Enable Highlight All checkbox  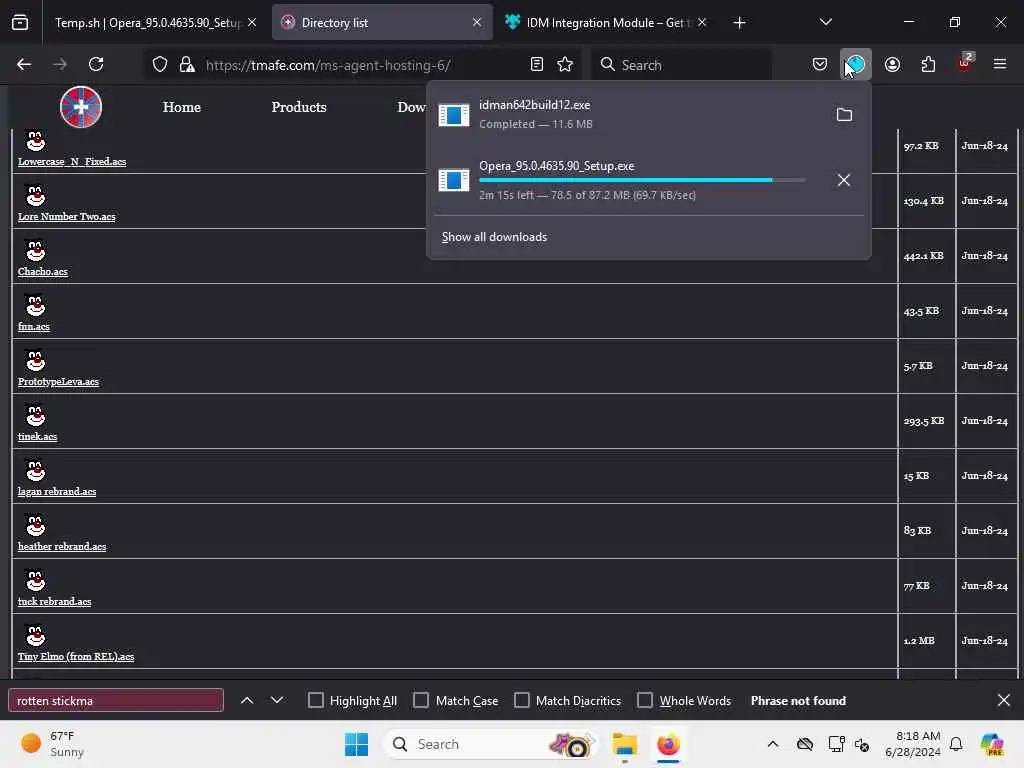point(315,700)
